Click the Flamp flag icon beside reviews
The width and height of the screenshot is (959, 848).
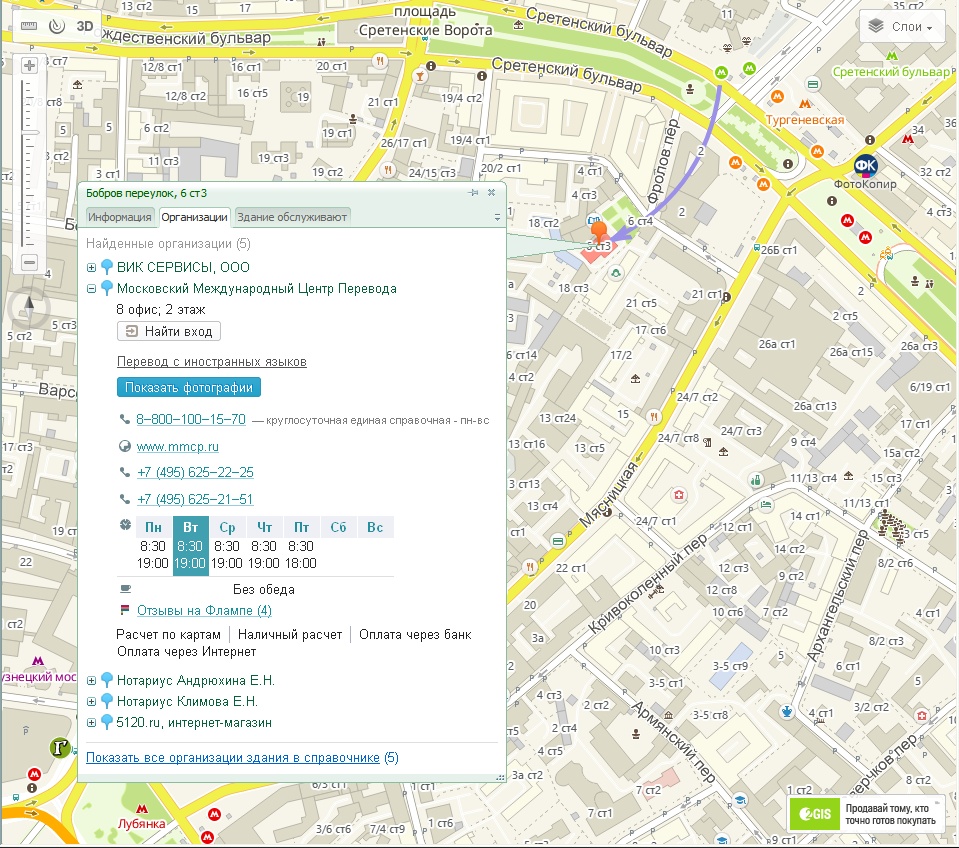(x=125, y=610)
